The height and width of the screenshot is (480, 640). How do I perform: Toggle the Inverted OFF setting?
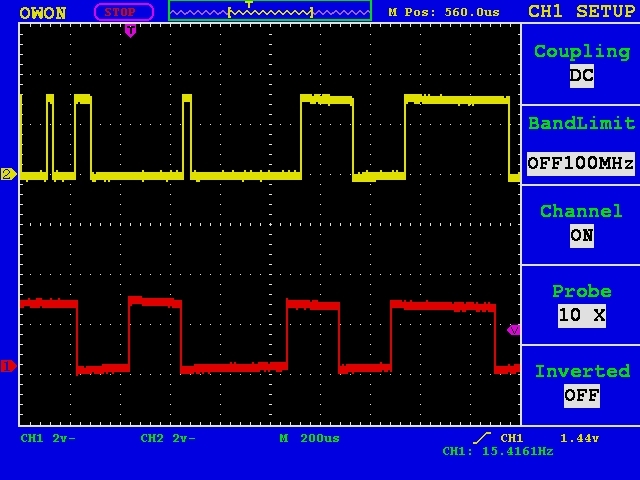pos(582,385)
